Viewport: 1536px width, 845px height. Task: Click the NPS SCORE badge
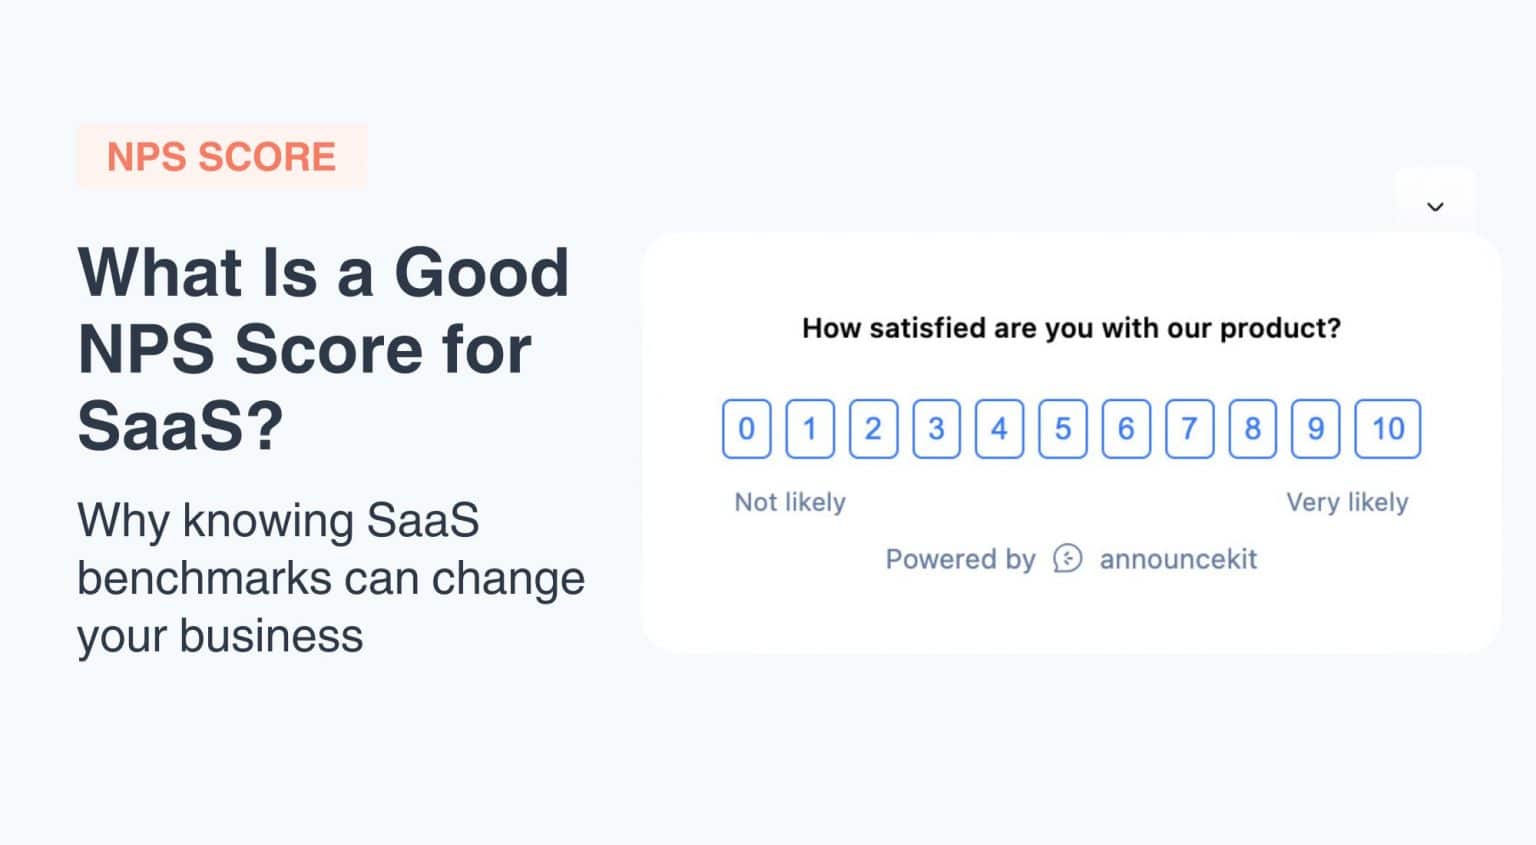point(221,156)
